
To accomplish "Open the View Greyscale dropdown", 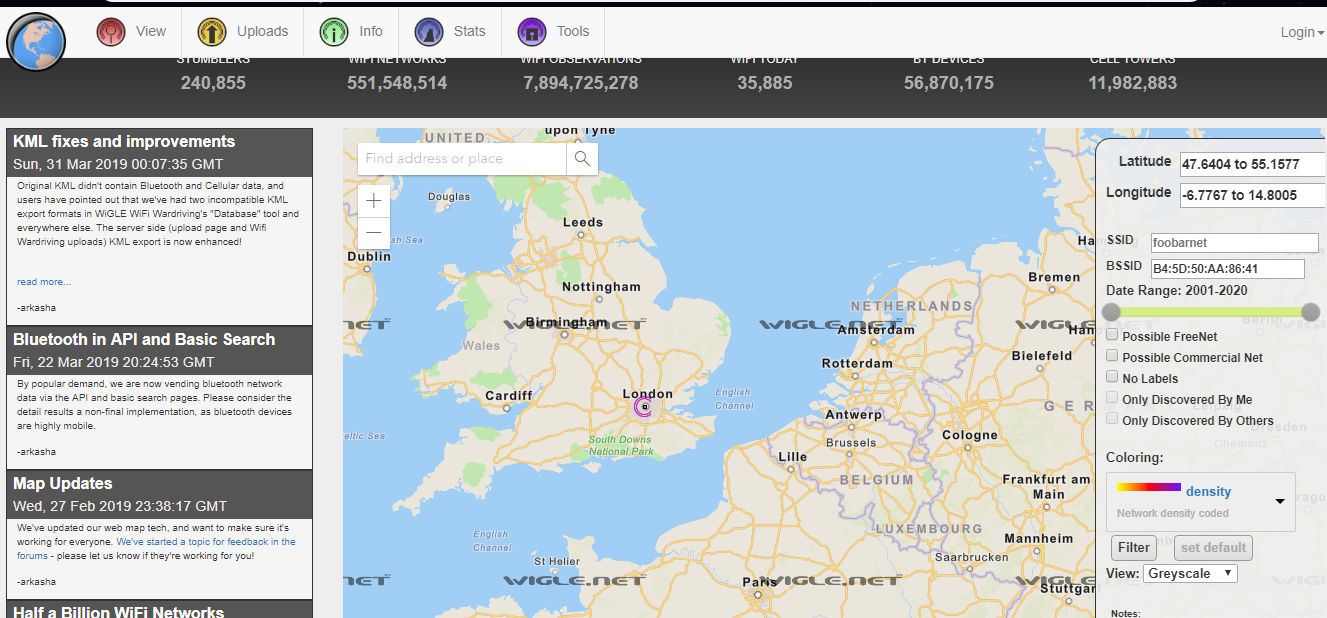I will pos(1190,573).
